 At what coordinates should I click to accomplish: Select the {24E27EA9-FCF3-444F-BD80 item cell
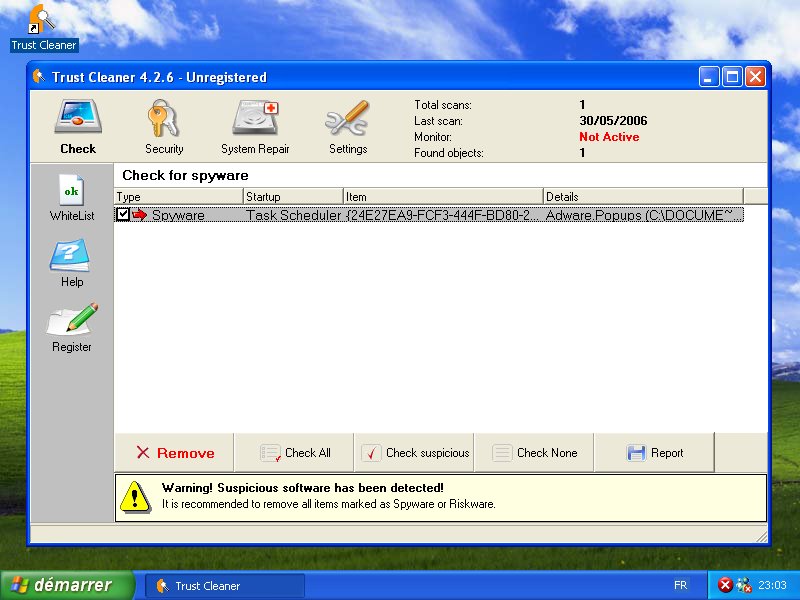[442, 215]
